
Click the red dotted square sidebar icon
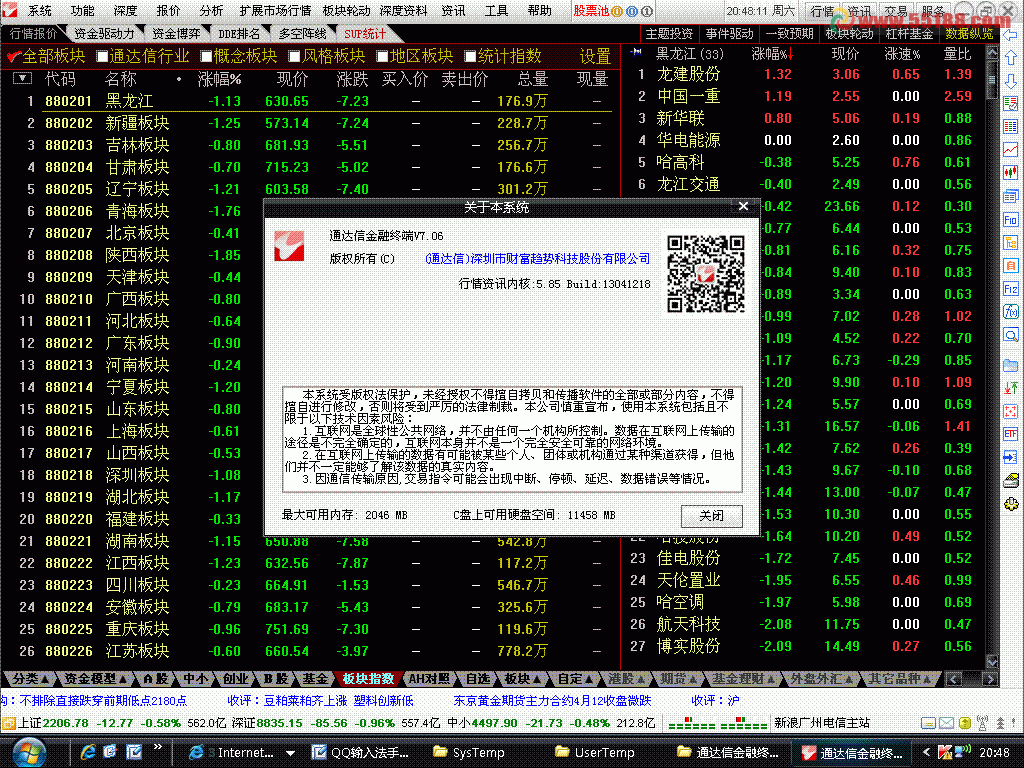1011,411
